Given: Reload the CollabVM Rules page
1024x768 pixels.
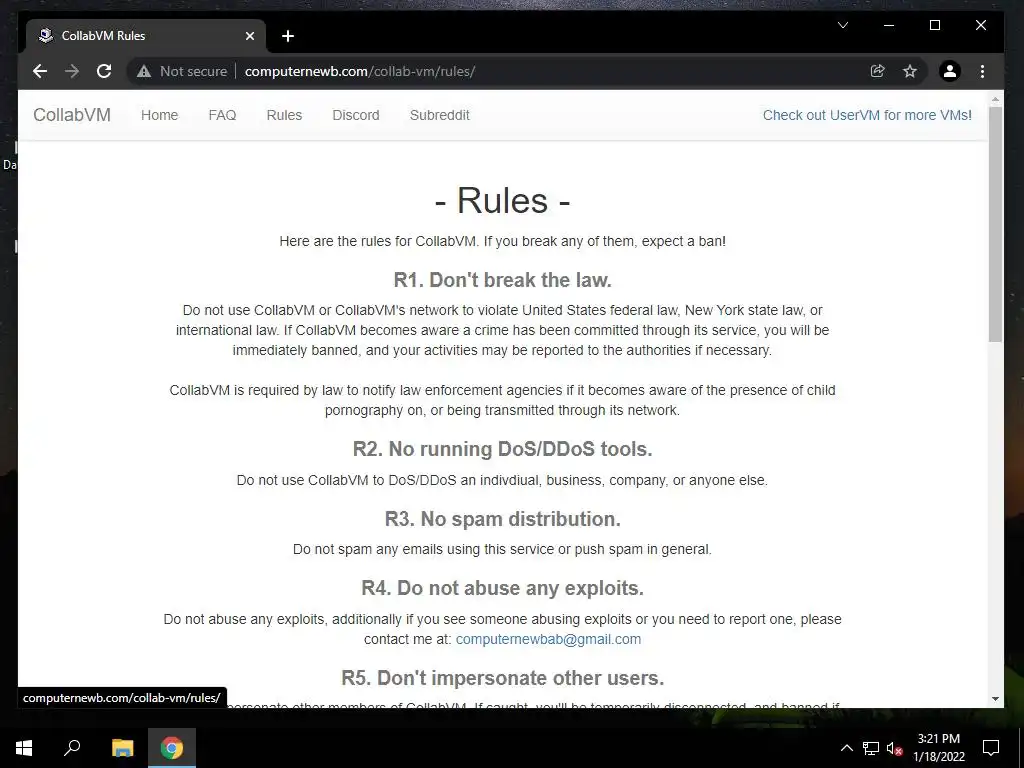Looking at the screenshot, I should pyautogui.click(x=104, y=71).
